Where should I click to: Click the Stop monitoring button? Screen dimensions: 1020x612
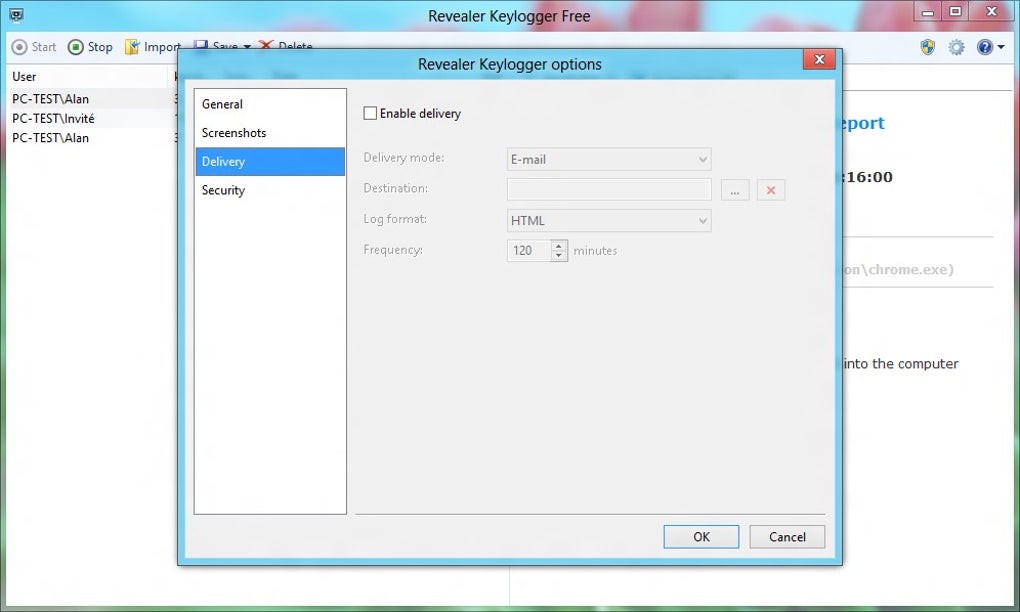tap(90, 47)
